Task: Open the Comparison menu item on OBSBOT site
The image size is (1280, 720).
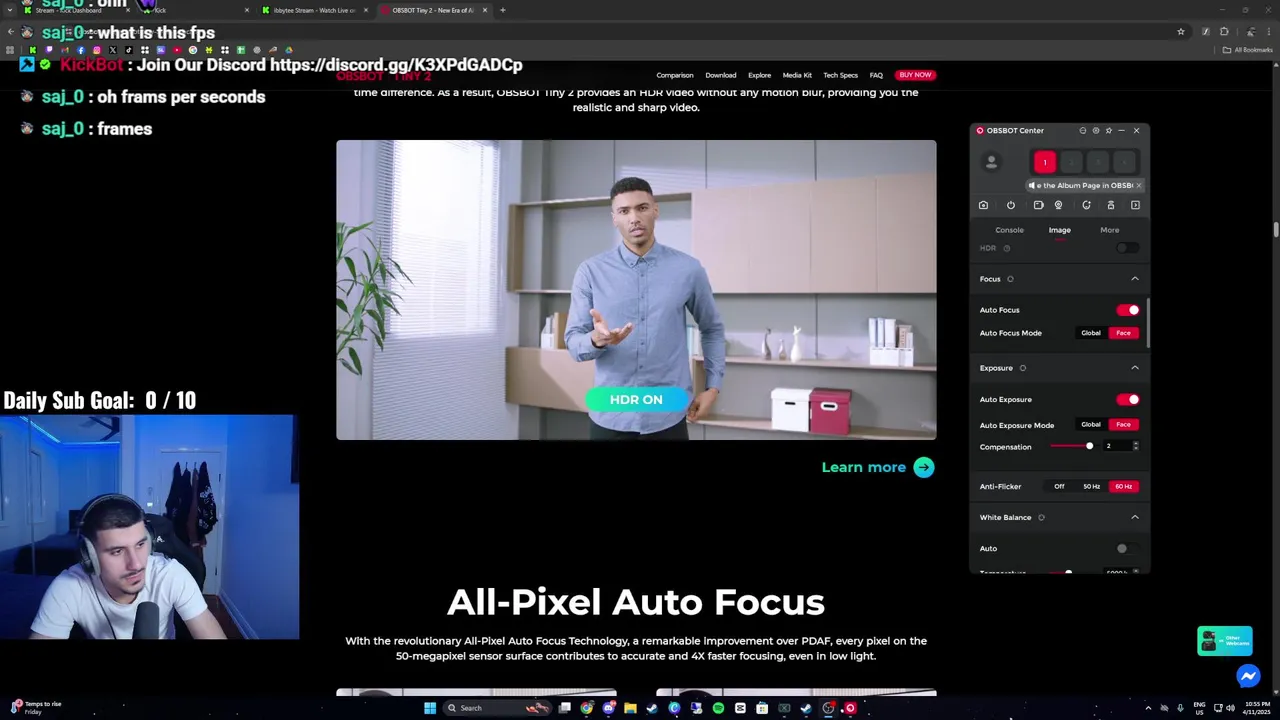Action: tap(675, 75)
